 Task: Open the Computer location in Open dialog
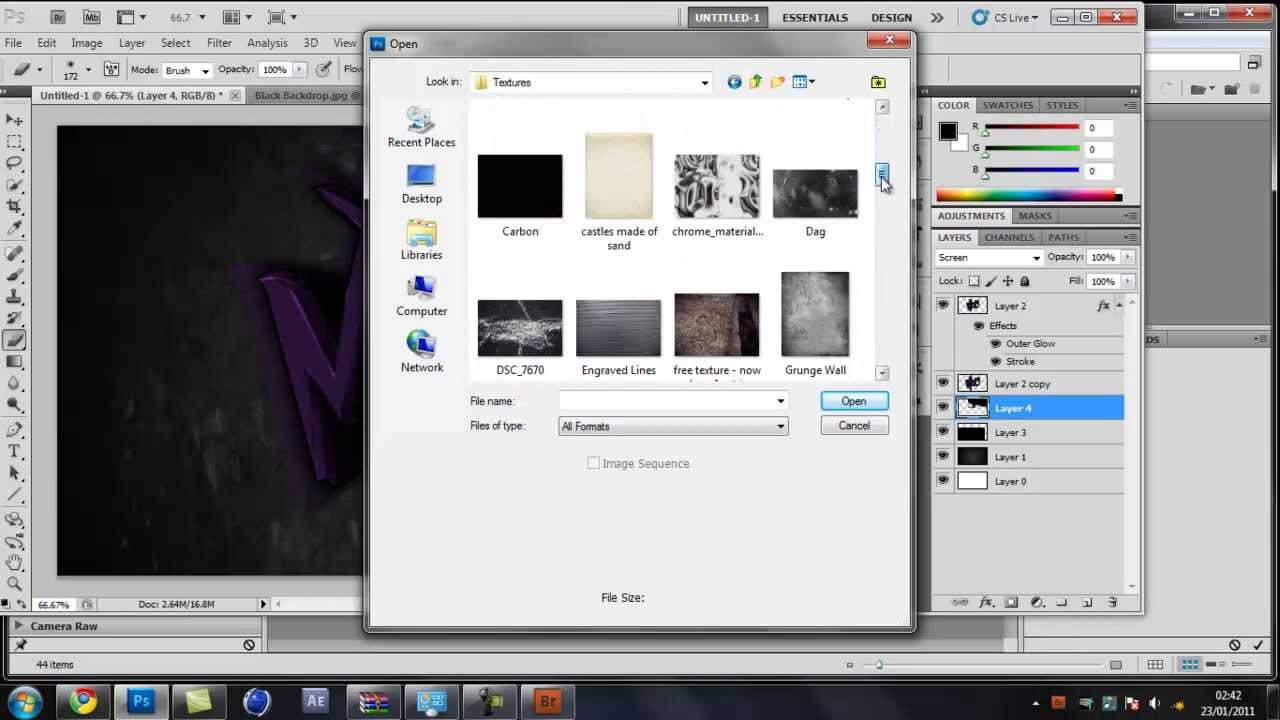(x=421, y=297)
